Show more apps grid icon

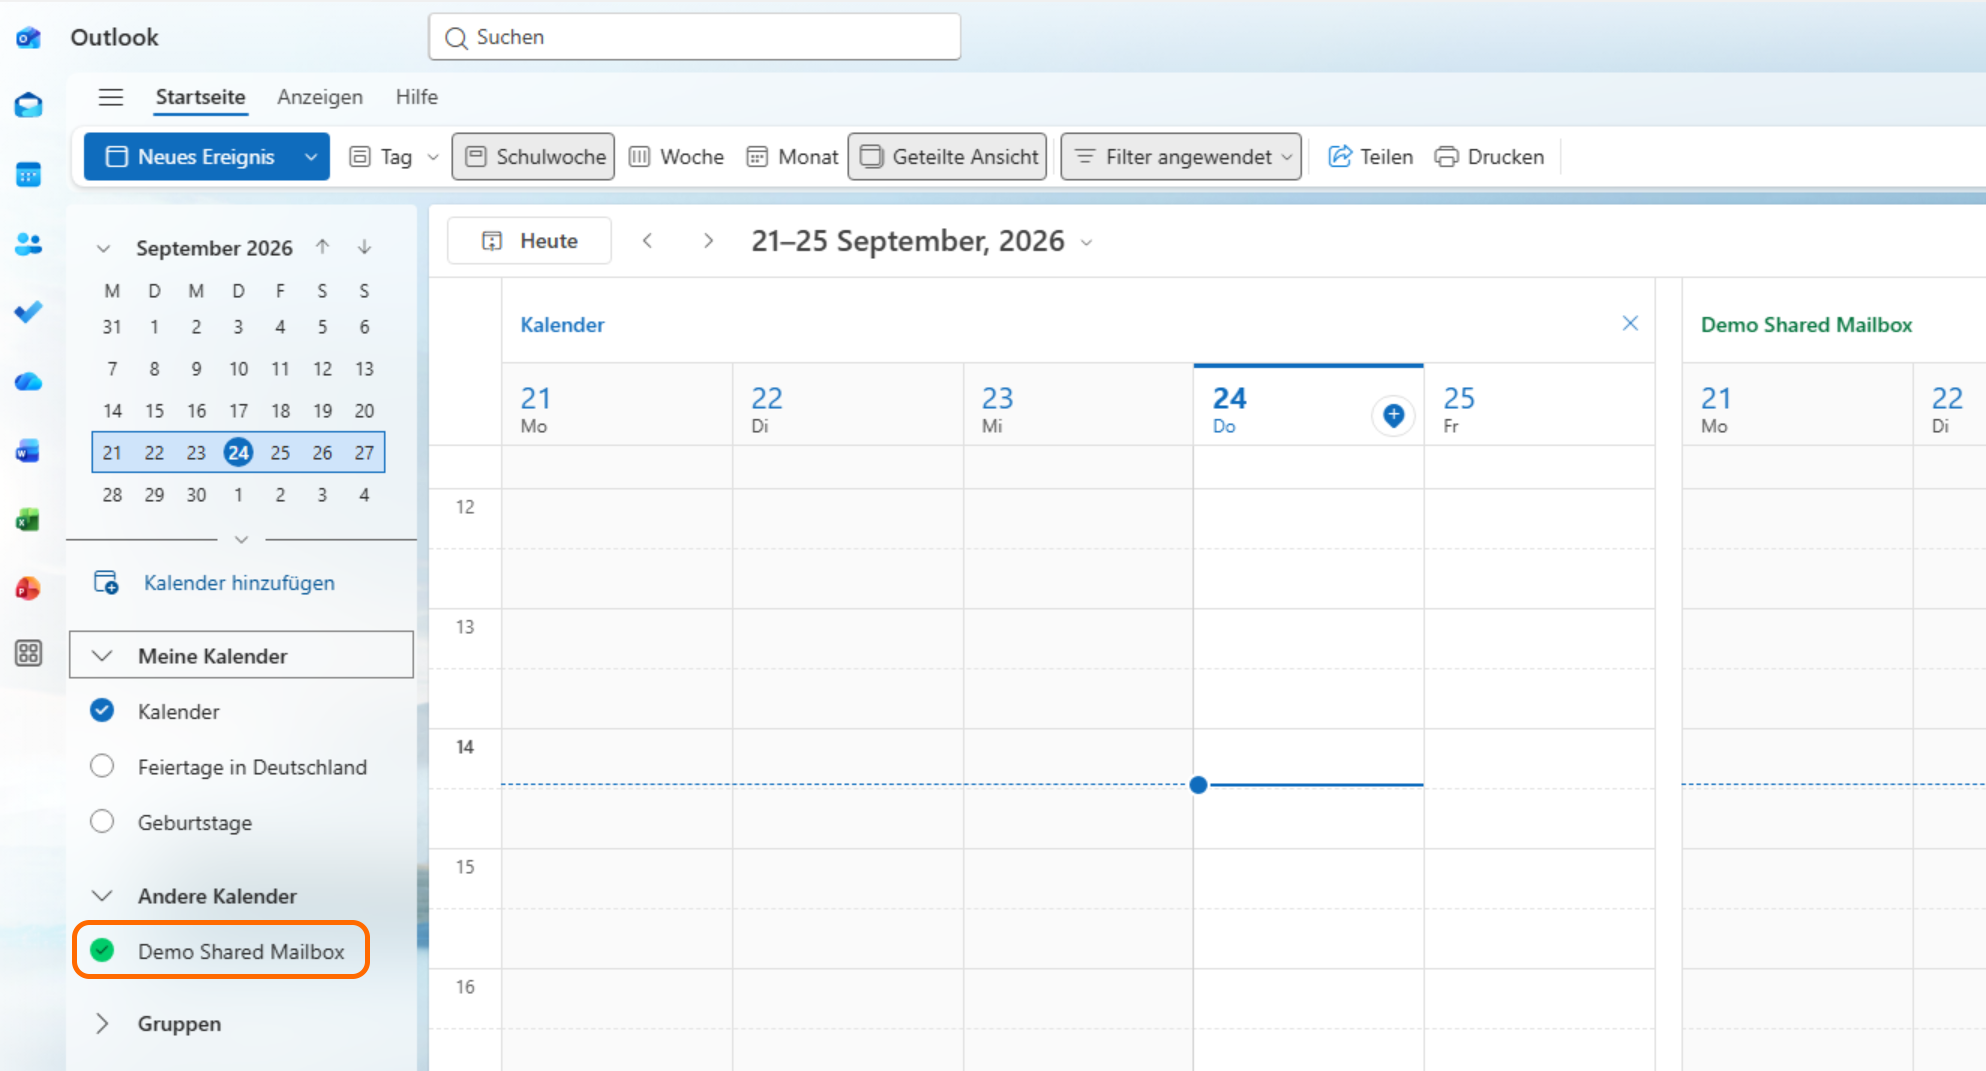[x=28, y=654]
